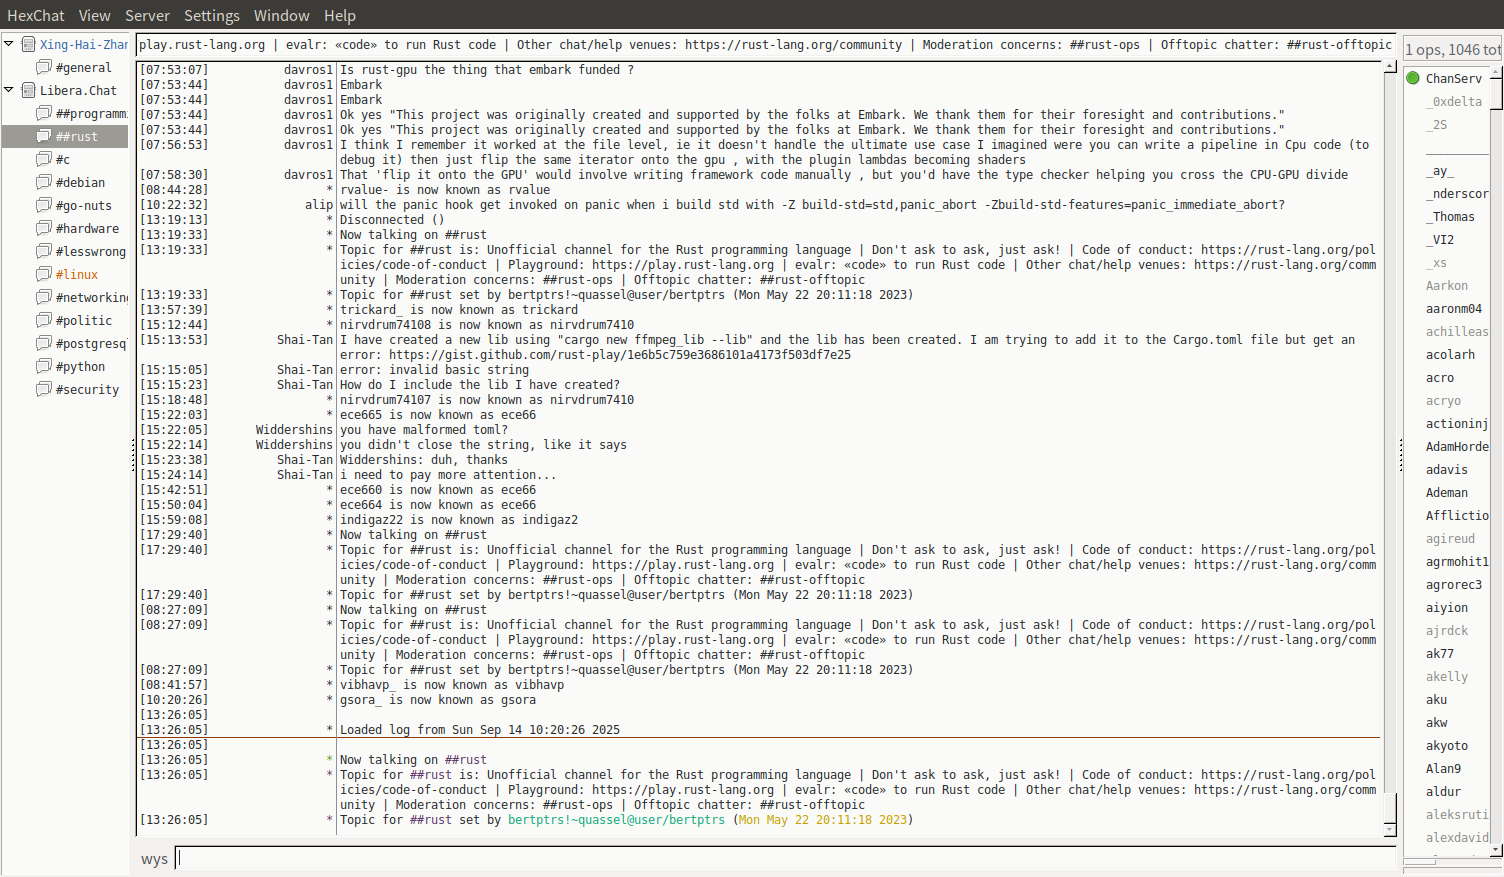Click bertptrs hostmask in last topic line

616,819
